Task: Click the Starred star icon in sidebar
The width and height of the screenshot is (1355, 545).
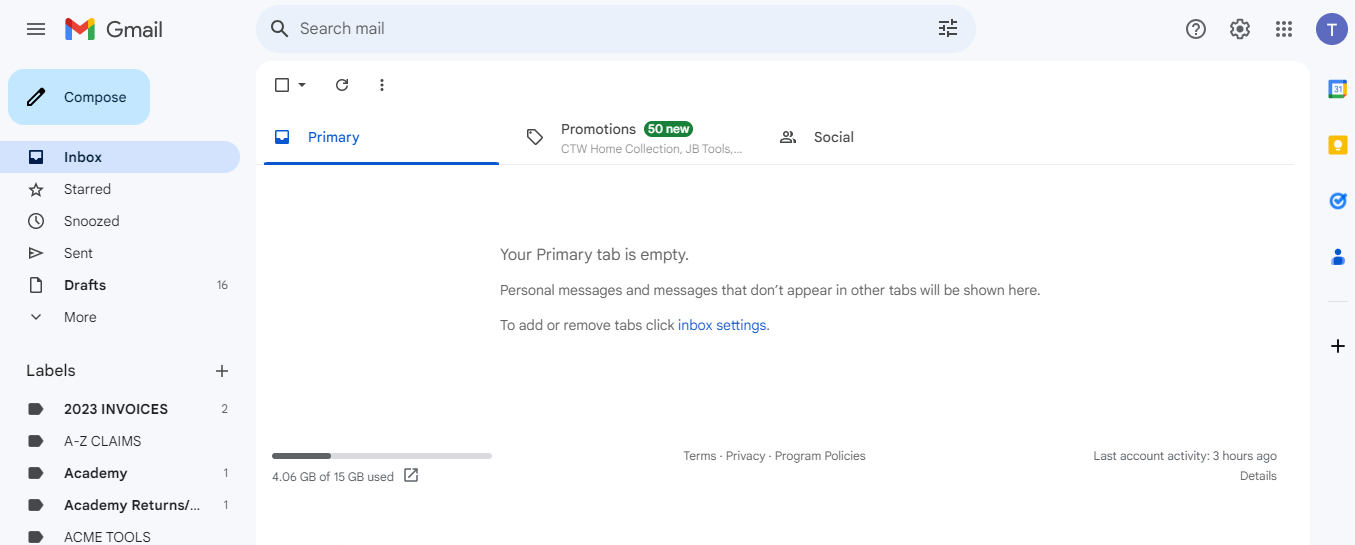Action: [x=36, y=189]
